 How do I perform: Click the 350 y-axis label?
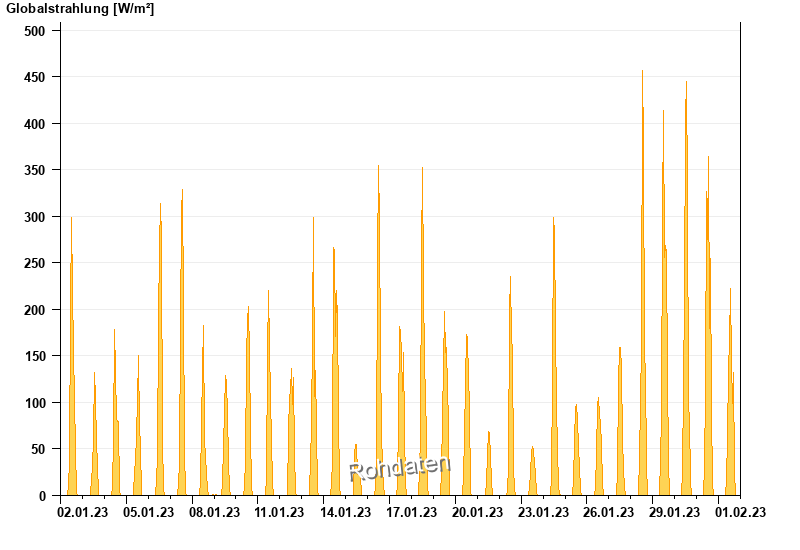[x=35, y=170]
